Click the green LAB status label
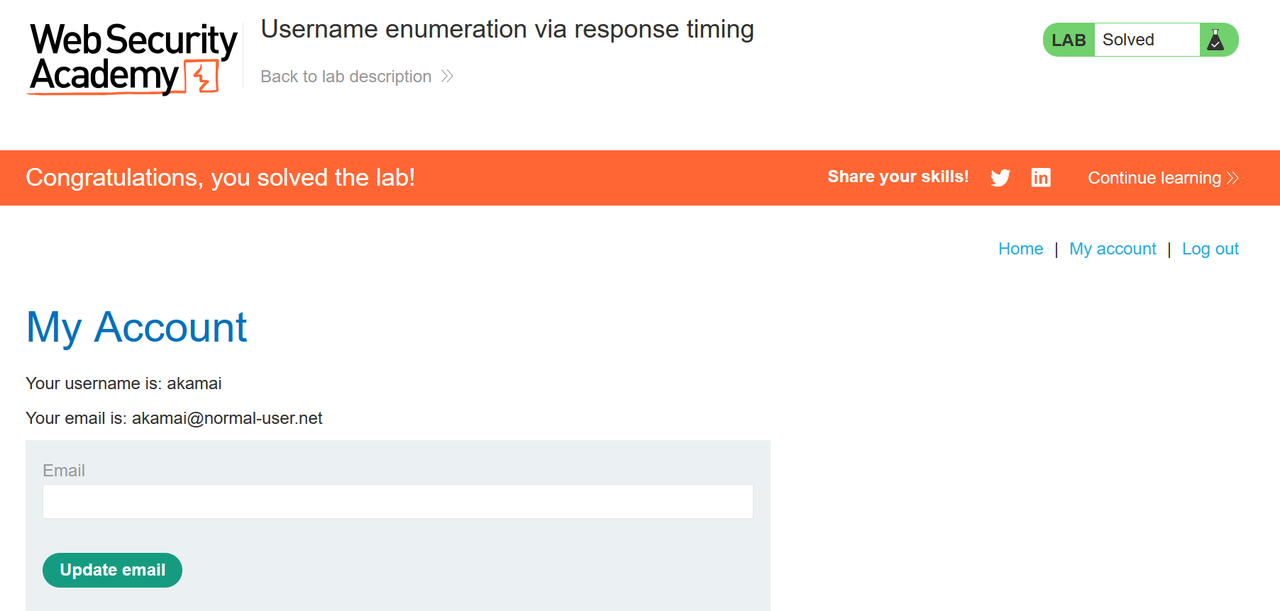Screen dimensions: 1280x611 1068,39
